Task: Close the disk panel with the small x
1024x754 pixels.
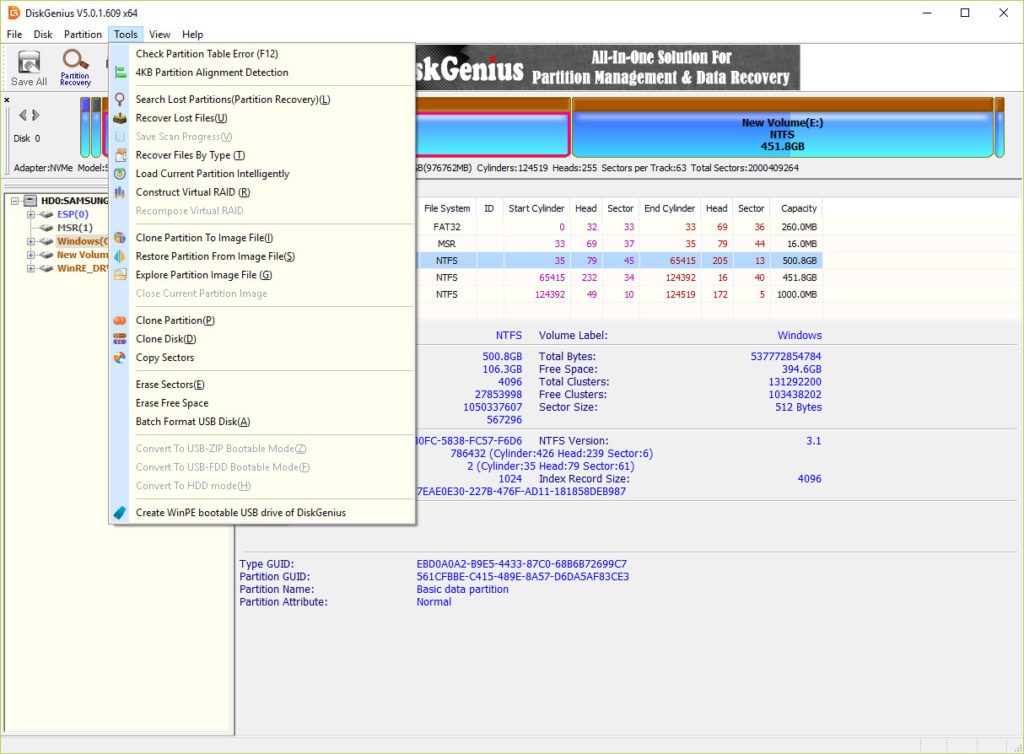Action: click(7, 100)
